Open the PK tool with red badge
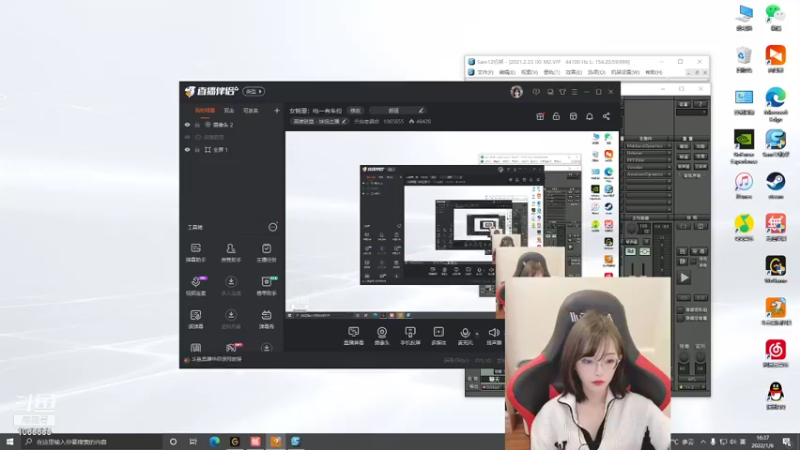Viewport: 800px width, 450px height. click(x=231, y=348)
